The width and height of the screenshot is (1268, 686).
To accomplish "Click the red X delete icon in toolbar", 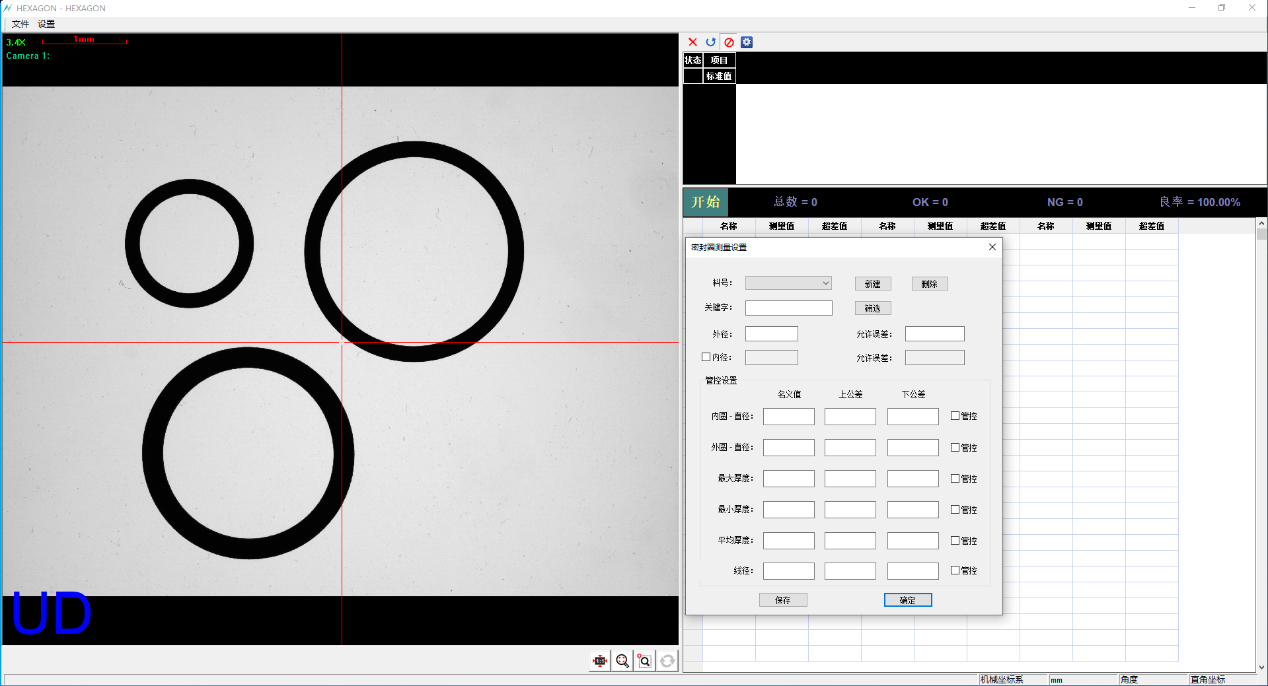I will click(693, 42).
